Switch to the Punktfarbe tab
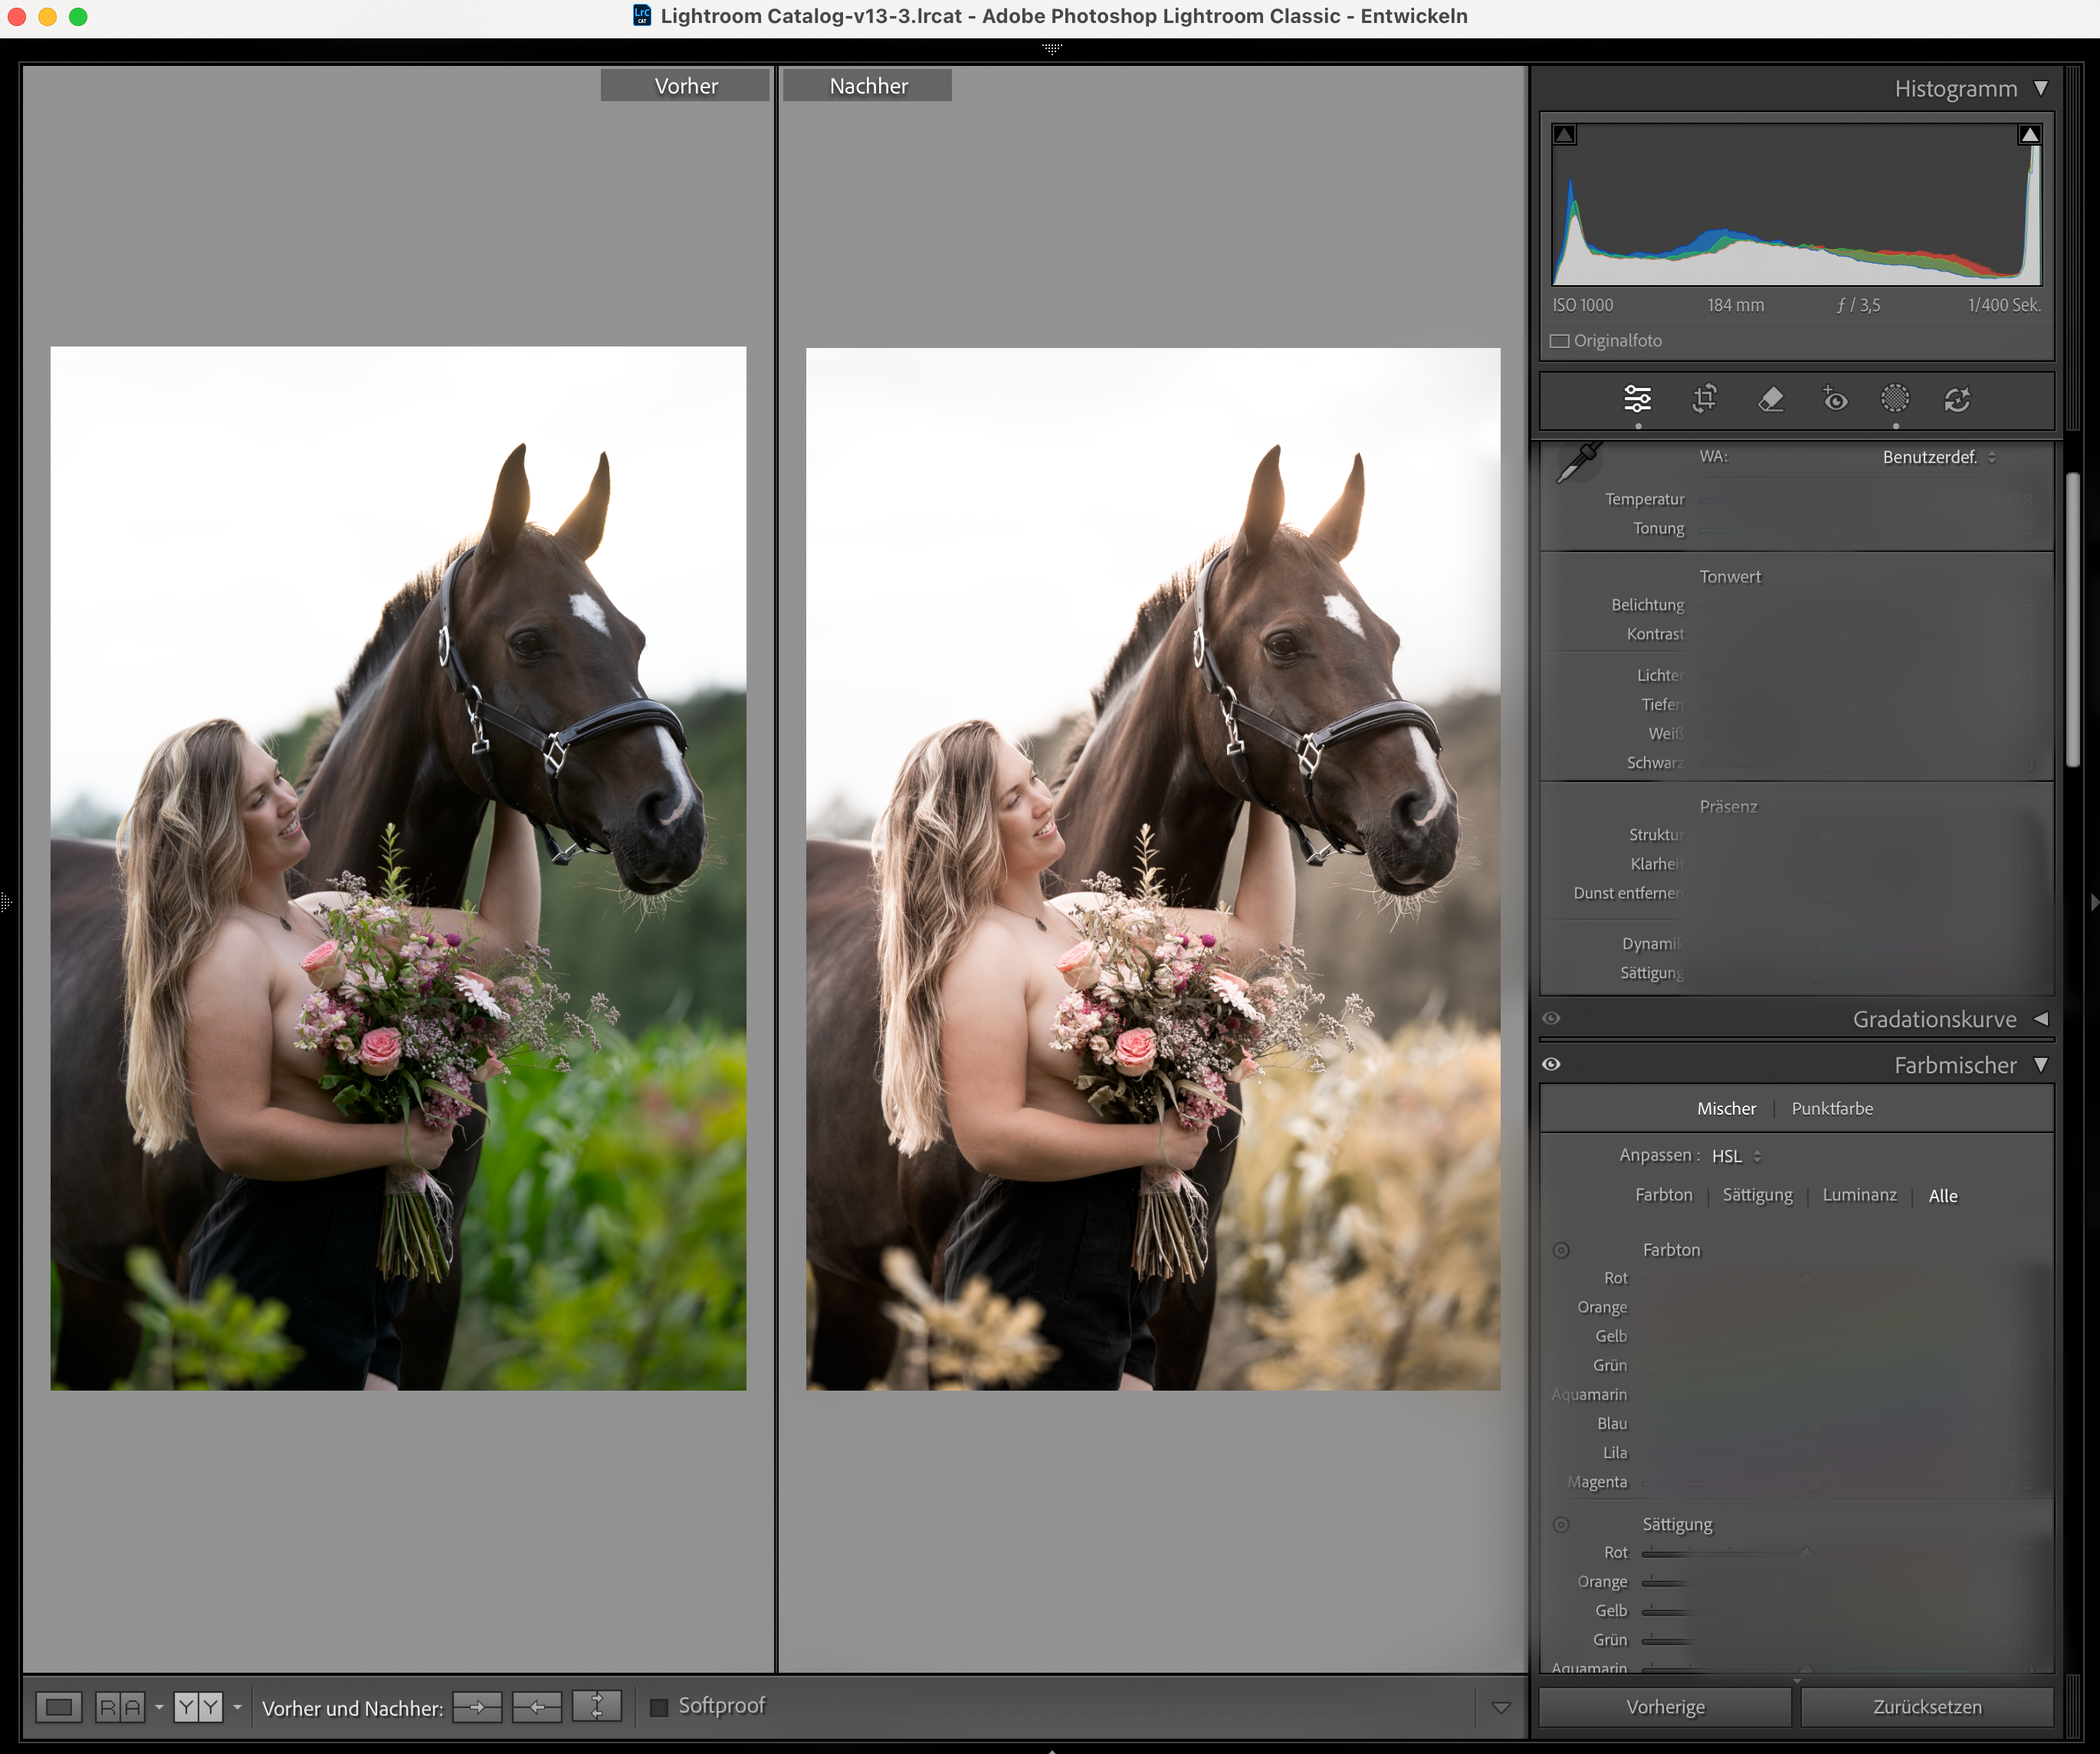The image size is (2100, 1754). 1832,1108
